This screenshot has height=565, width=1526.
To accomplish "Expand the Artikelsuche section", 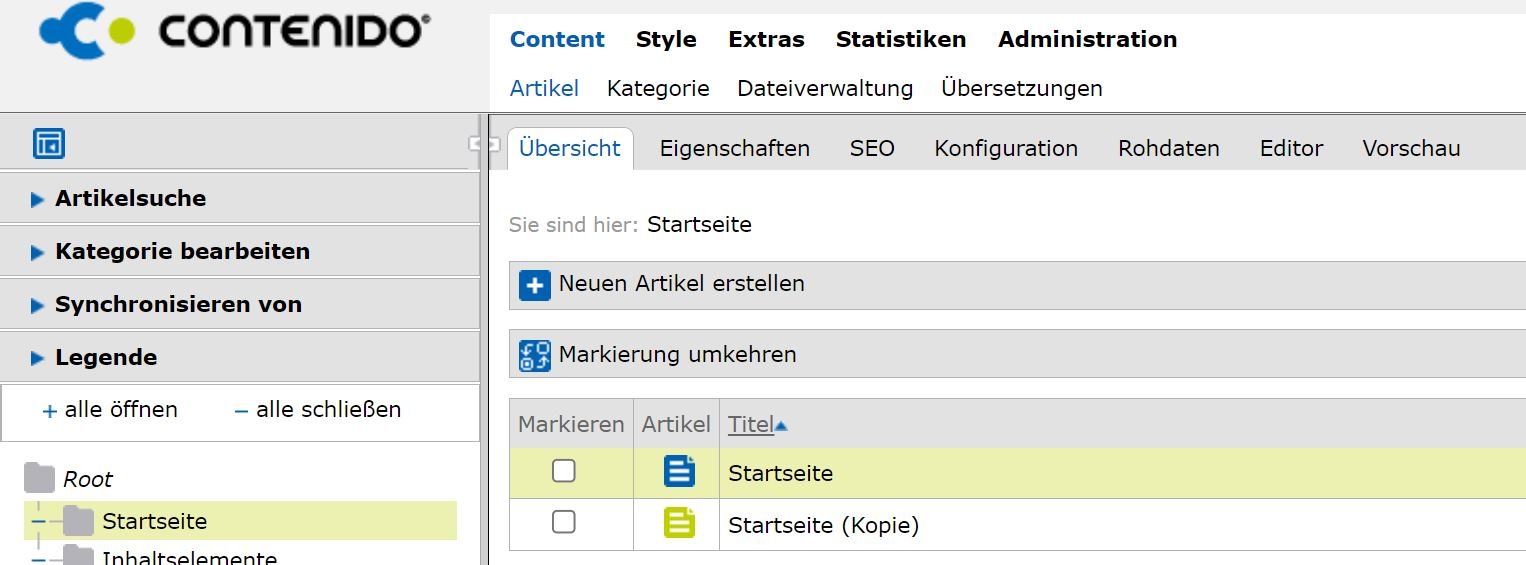I will pos(130,198).
